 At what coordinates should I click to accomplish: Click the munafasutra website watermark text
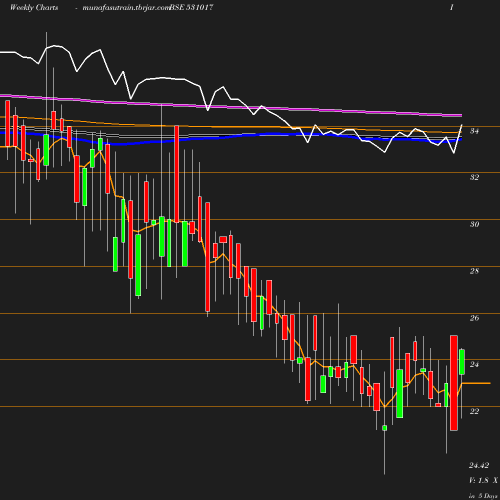(126, 8)
